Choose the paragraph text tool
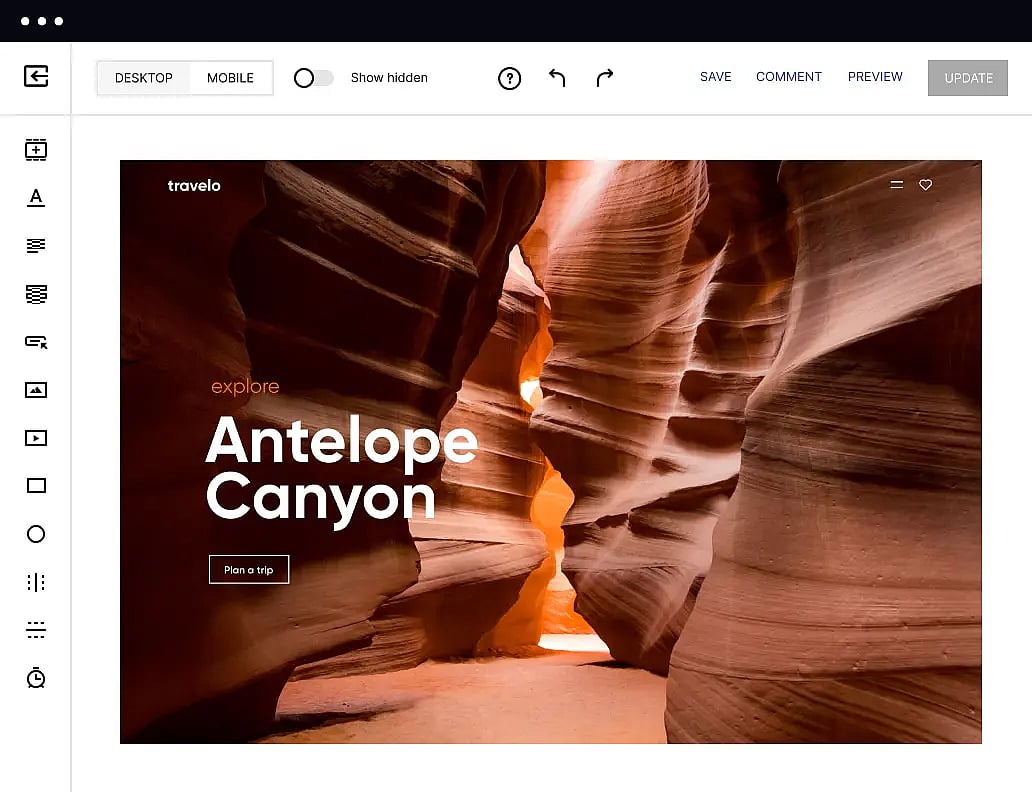The image size is (1032, 792). (x=36, y=245)
